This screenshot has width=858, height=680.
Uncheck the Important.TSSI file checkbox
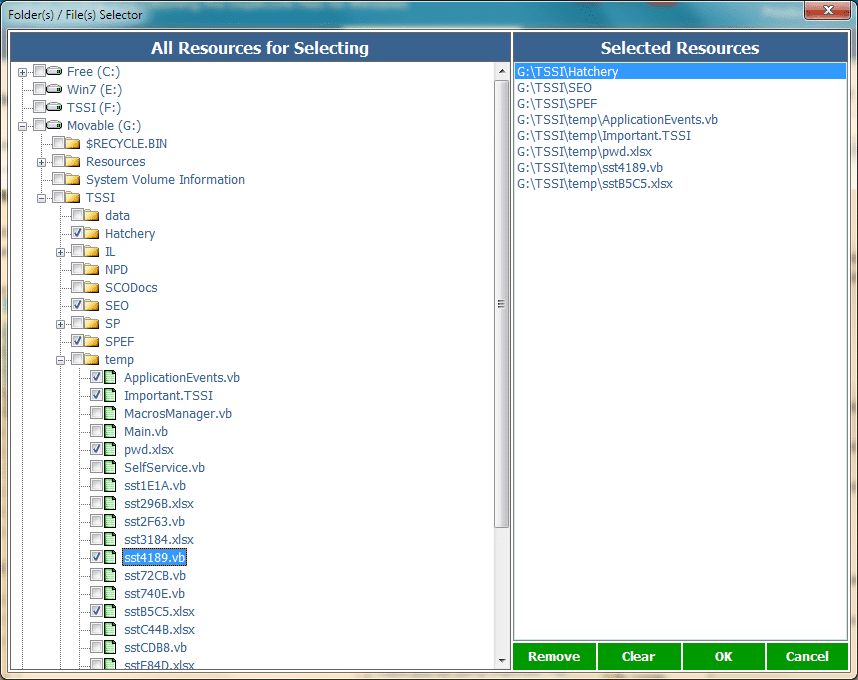[x=96, y=396]
